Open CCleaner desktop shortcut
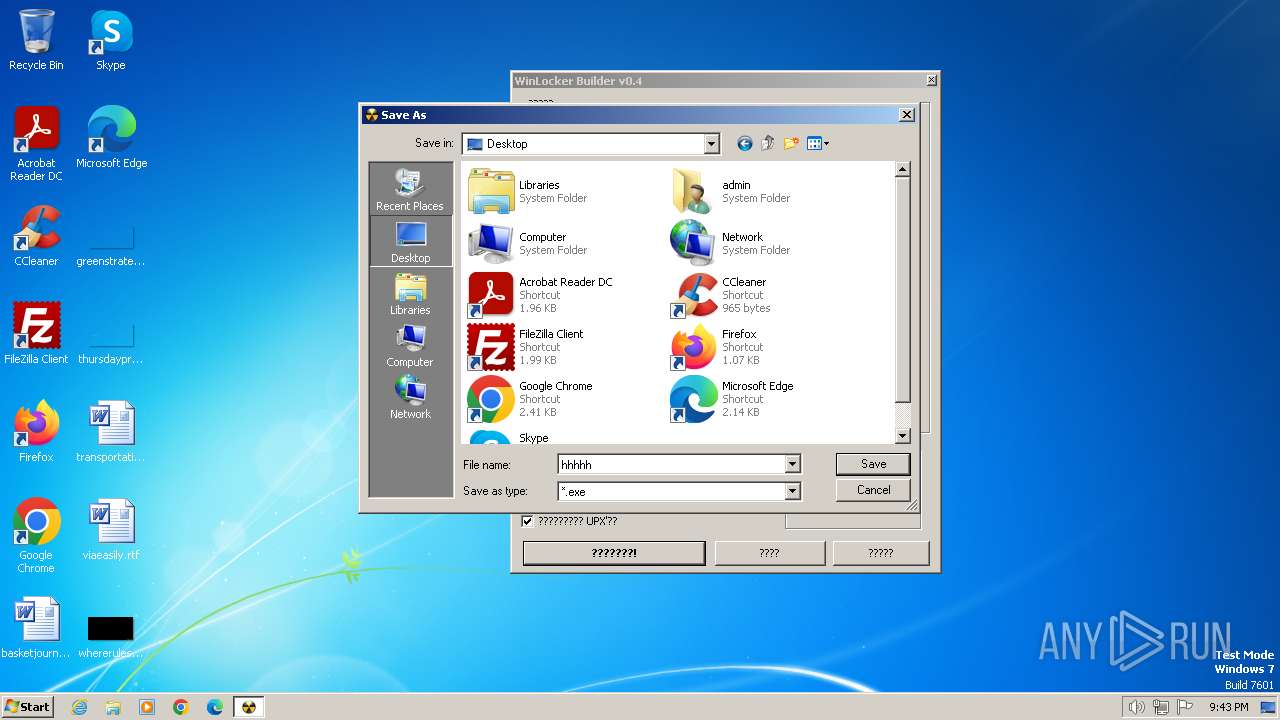This screenshot has height=720, width=1280. pos(36,236)
